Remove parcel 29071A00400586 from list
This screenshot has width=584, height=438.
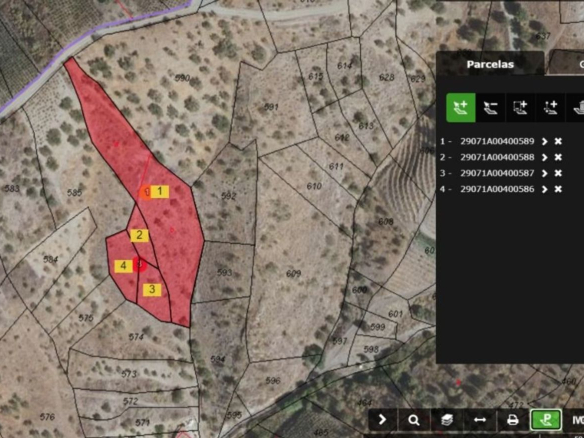pos(558,189)
